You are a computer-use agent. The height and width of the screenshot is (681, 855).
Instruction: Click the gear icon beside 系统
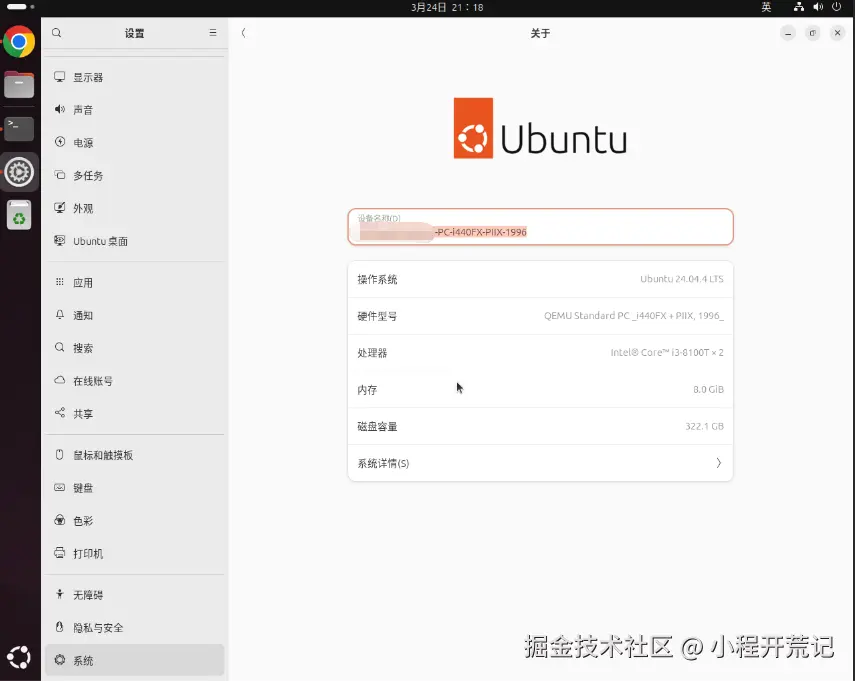59,660
